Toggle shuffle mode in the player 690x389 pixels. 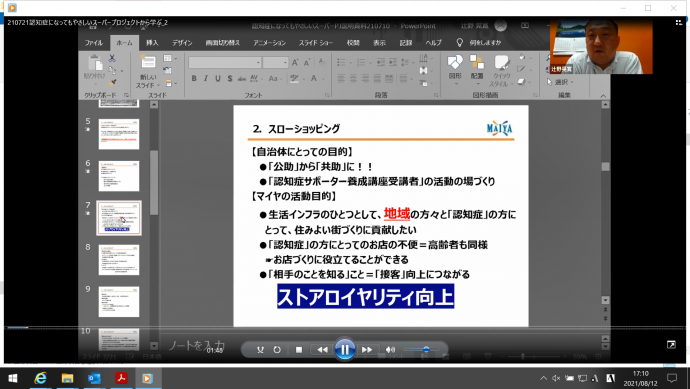(260, 350)
